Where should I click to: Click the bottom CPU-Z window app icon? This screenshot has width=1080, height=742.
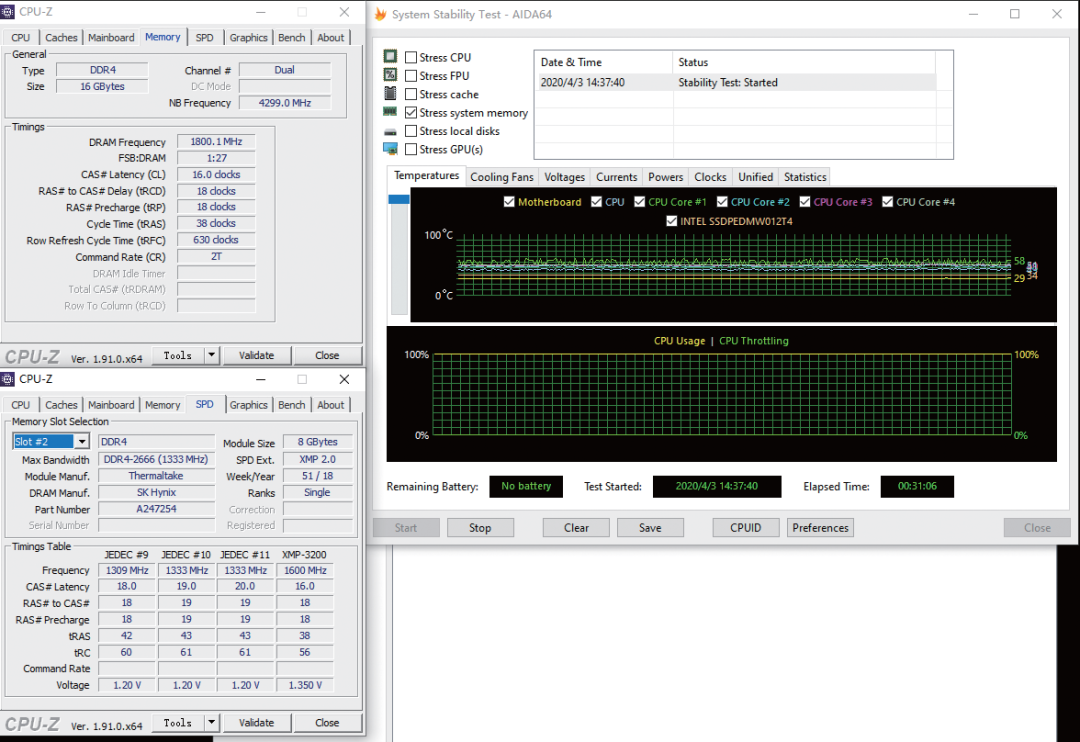(x=8, y=379)
